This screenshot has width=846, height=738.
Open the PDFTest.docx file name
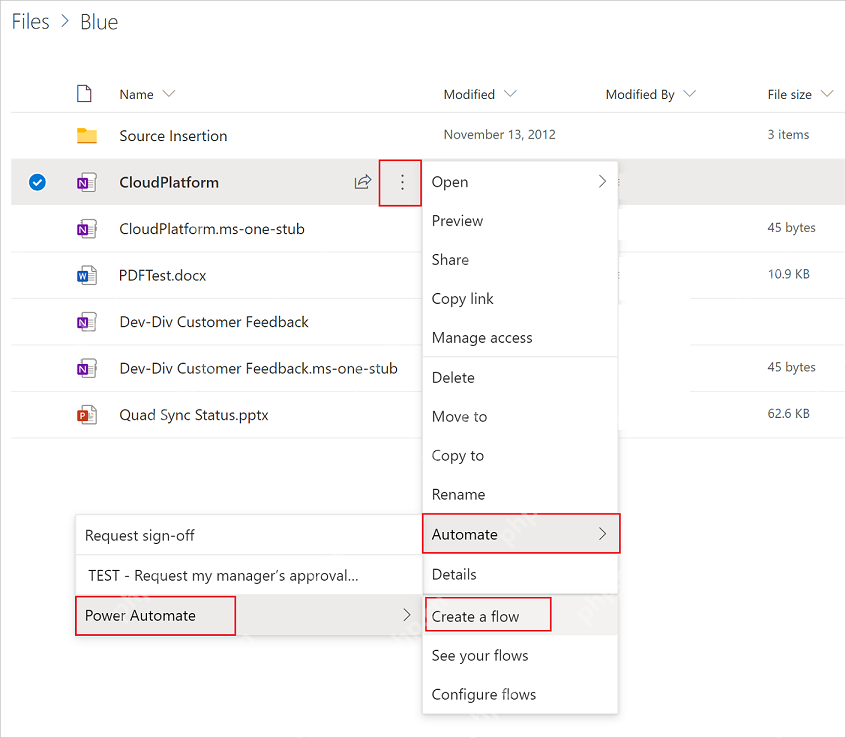162,275
